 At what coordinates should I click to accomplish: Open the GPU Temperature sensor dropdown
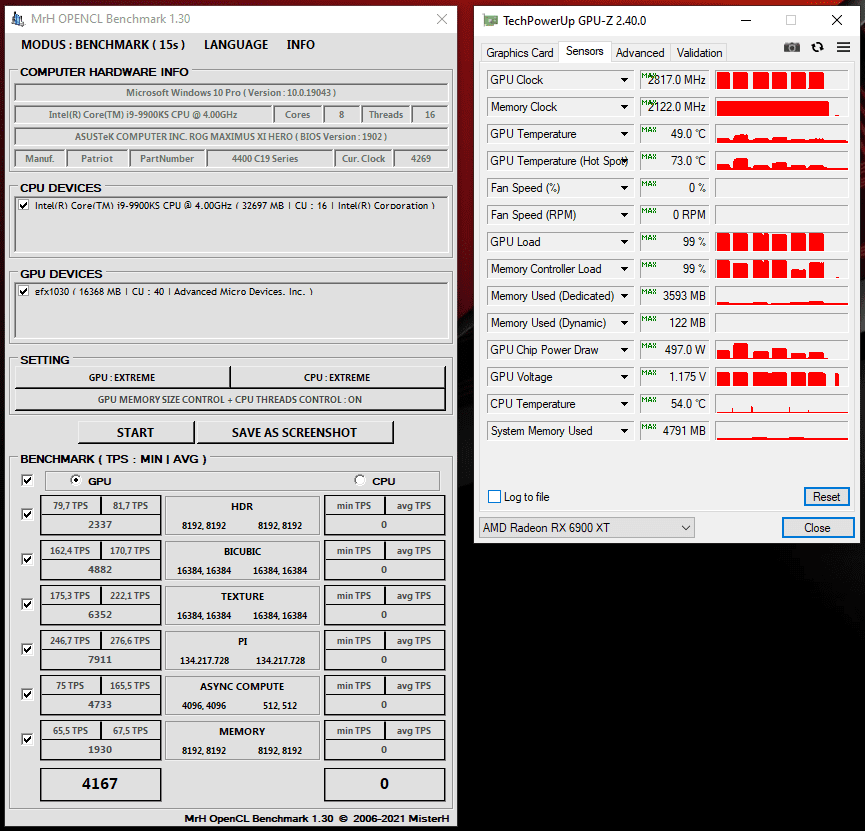pos(624,134)
